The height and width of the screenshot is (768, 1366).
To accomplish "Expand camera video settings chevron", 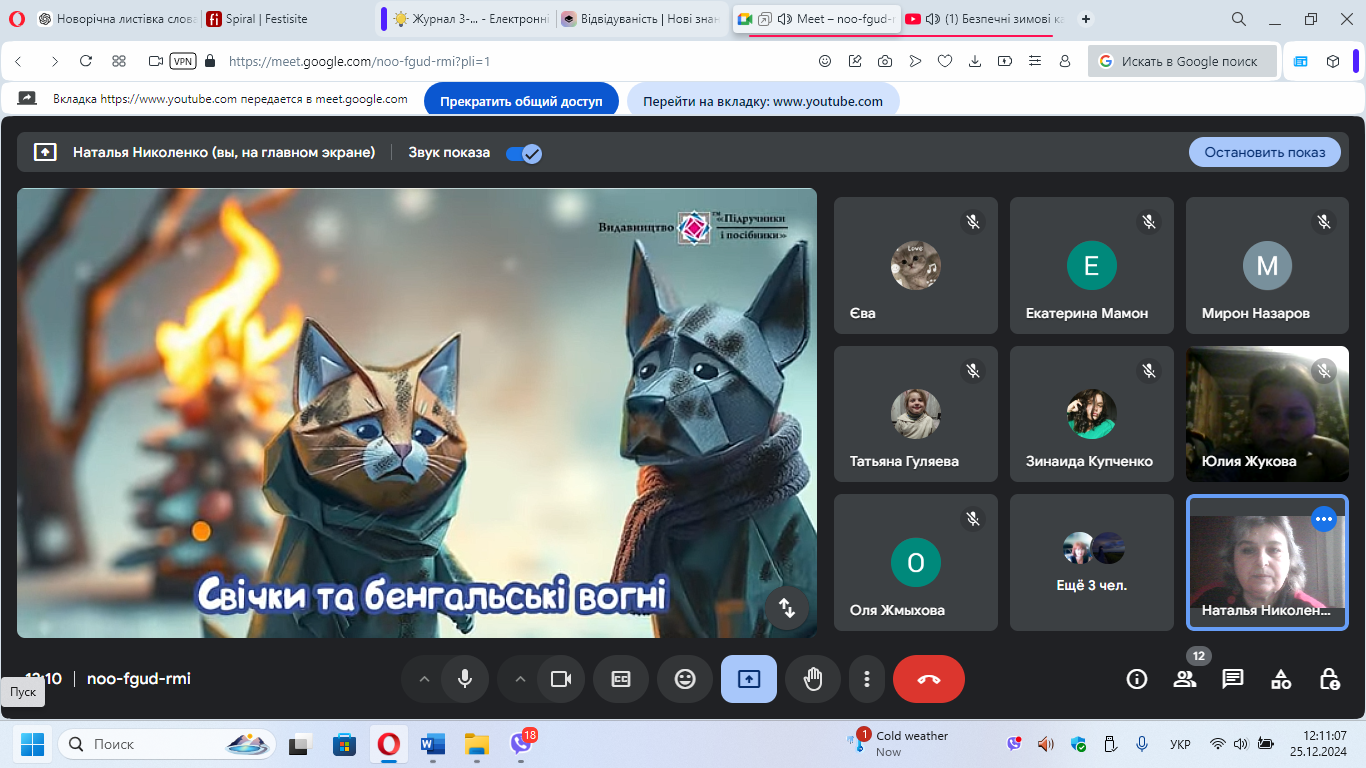I will pos(520,679).
